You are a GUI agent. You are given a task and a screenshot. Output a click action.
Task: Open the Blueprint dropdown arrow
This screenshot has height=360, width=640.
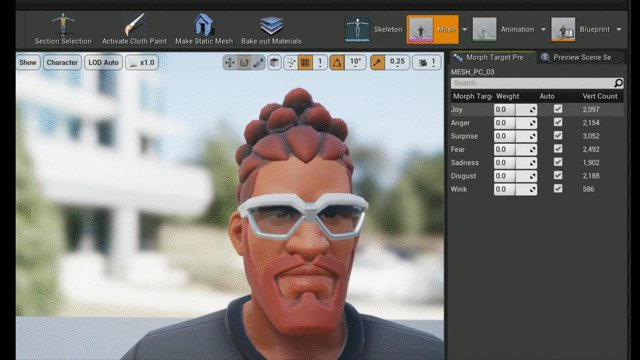(x=619, y=29)
